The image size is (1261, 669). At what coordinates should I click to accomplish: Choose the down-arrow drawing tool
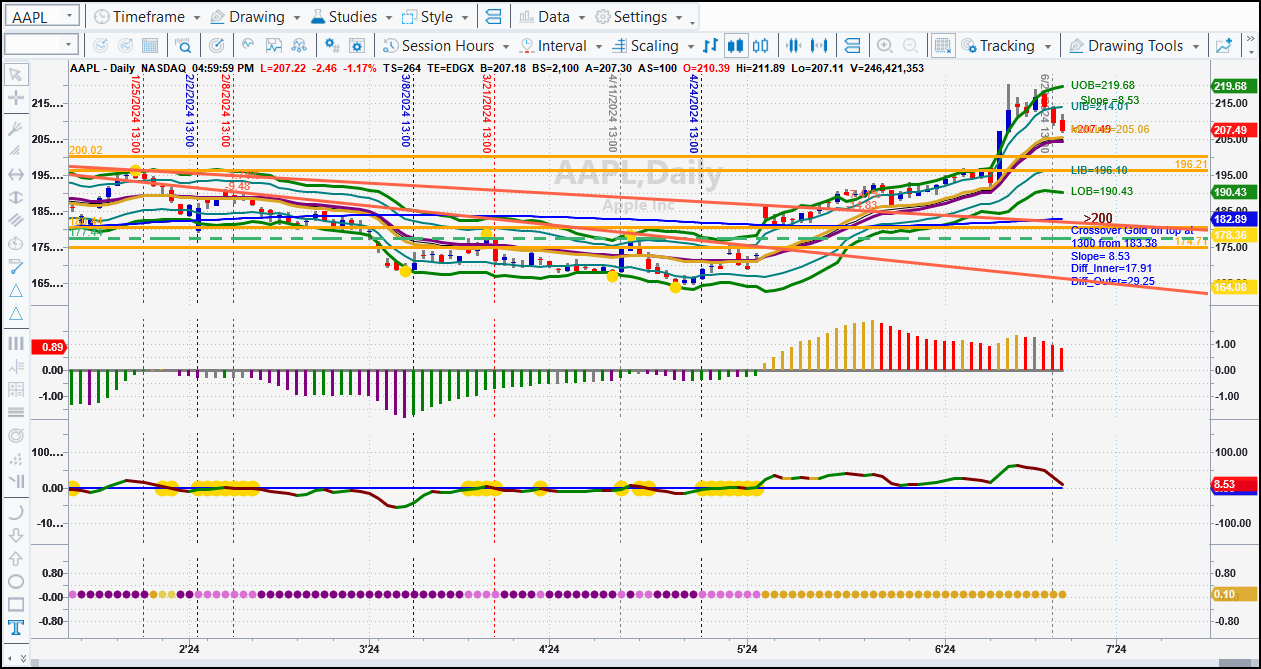coord(15,534)
